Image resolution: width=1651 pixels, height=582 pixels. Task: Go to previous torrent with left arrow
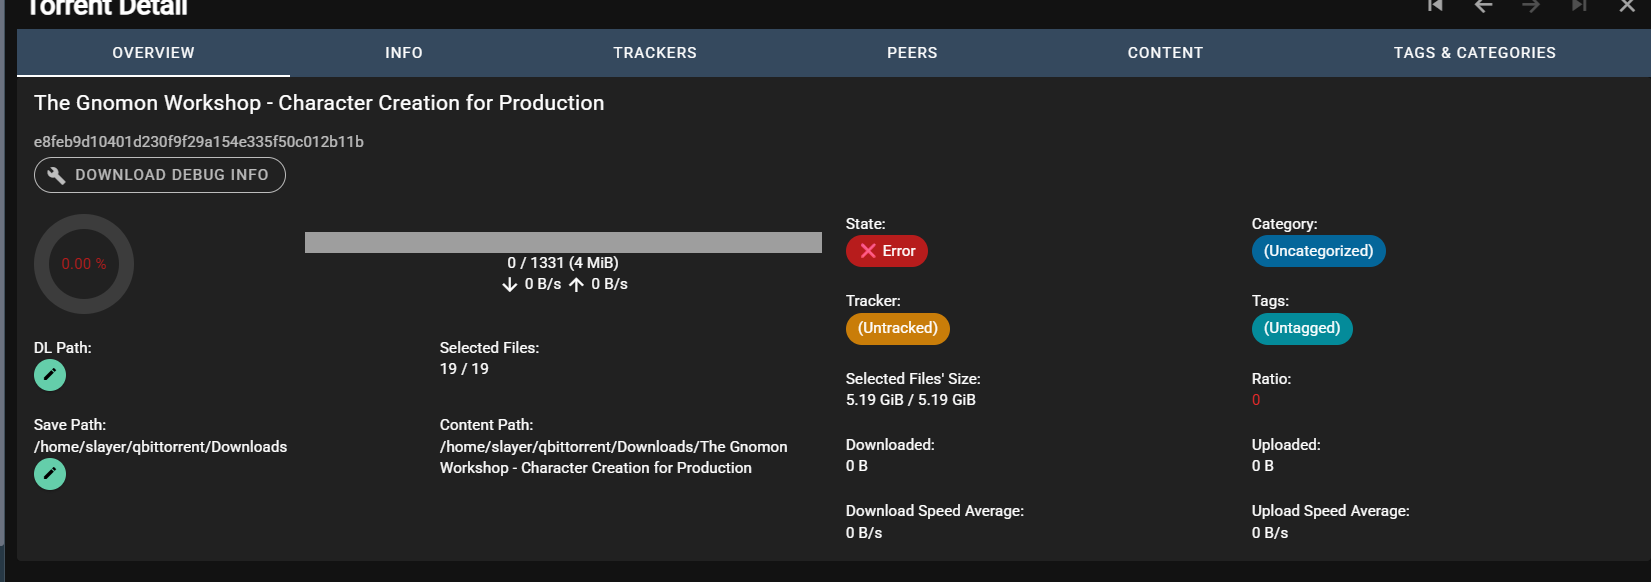1483,6
